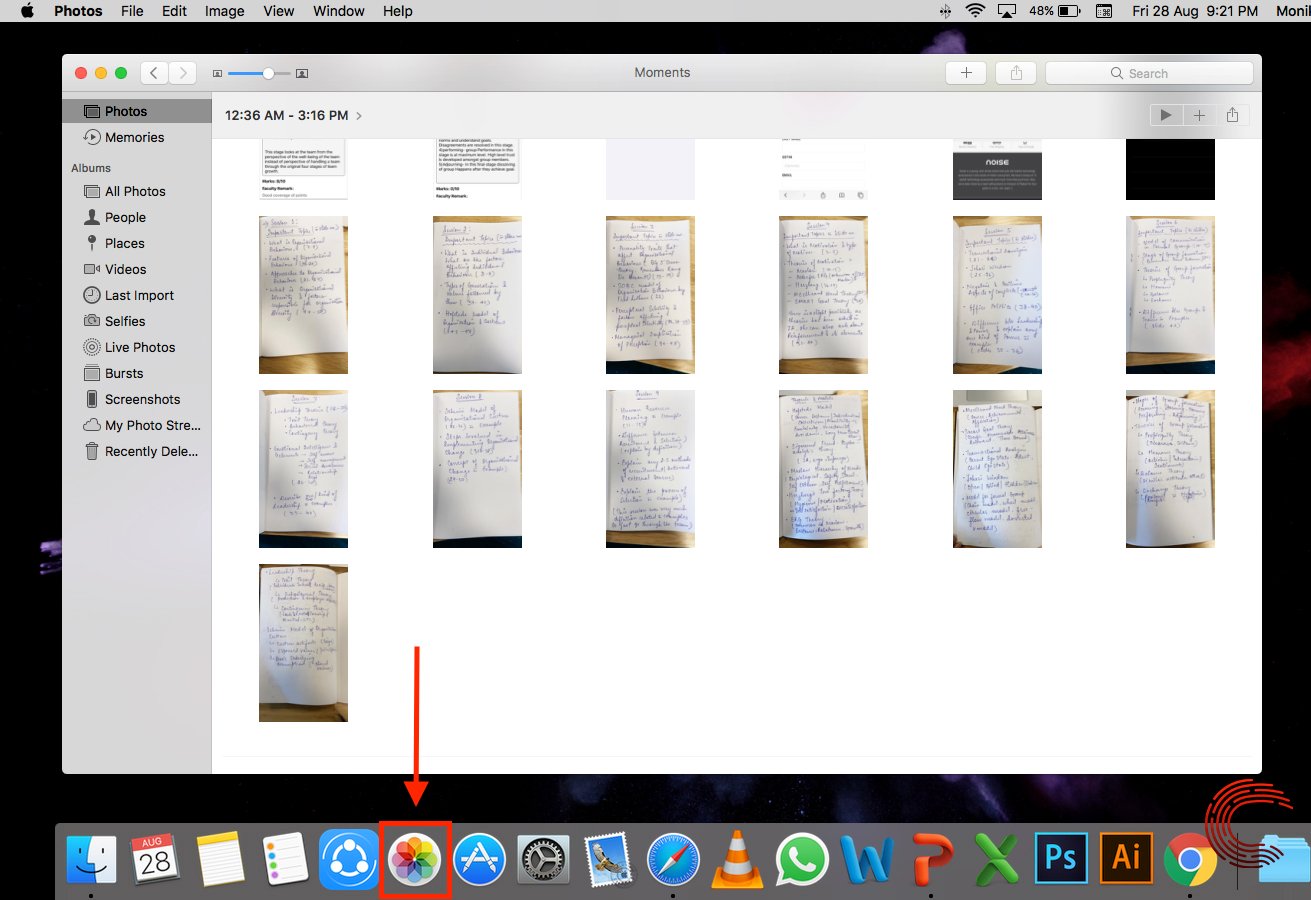
Task: Open the Apple menu
Action: [x=26, y=11]
